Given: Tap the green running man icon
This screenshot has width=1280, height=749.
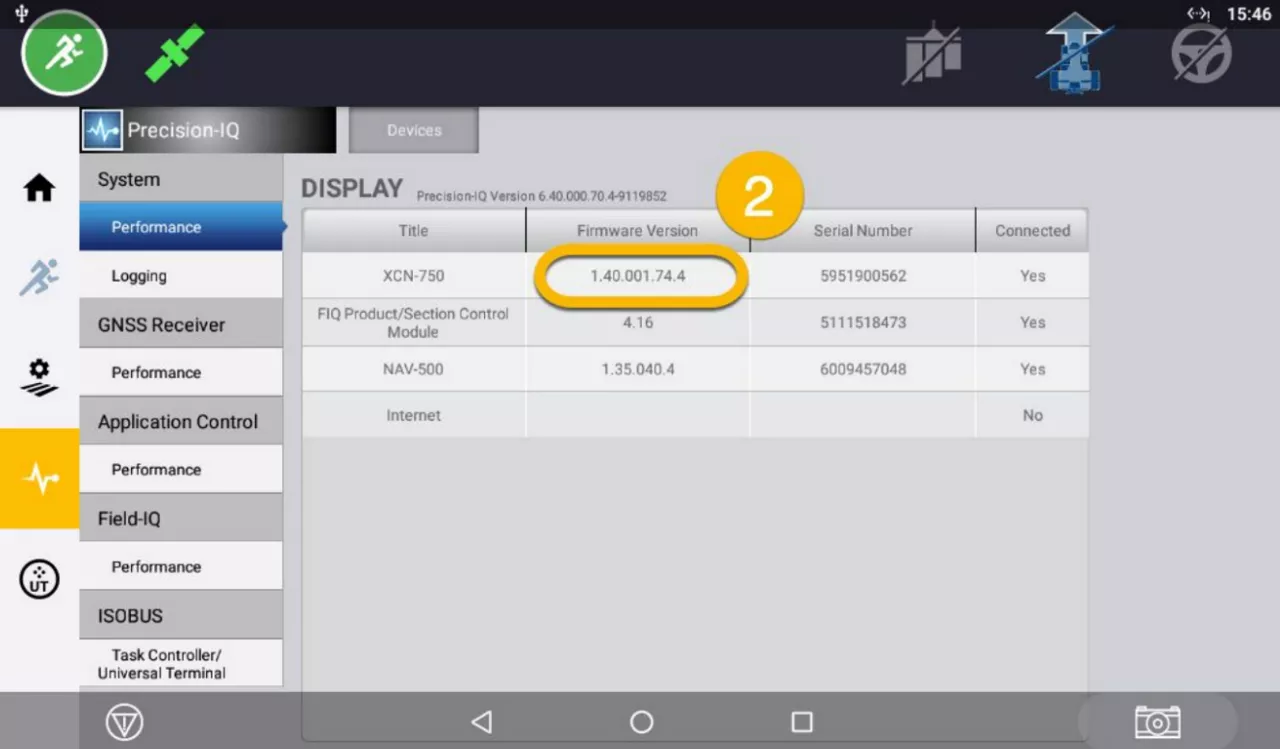Looking at the screenshot, I should point(64,53).
